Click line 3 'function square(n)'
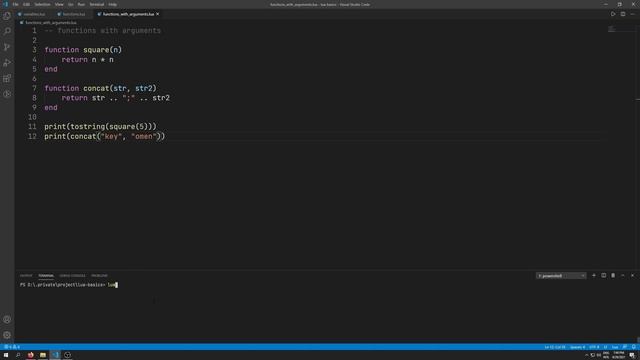 [x=83, y=50]
